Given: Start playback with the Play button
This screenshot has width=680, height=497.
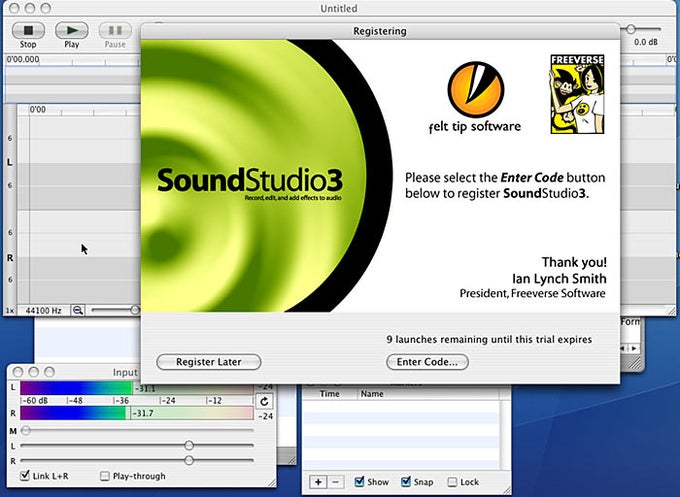Looking at the screenshot, I should click(x=72, y=30).
